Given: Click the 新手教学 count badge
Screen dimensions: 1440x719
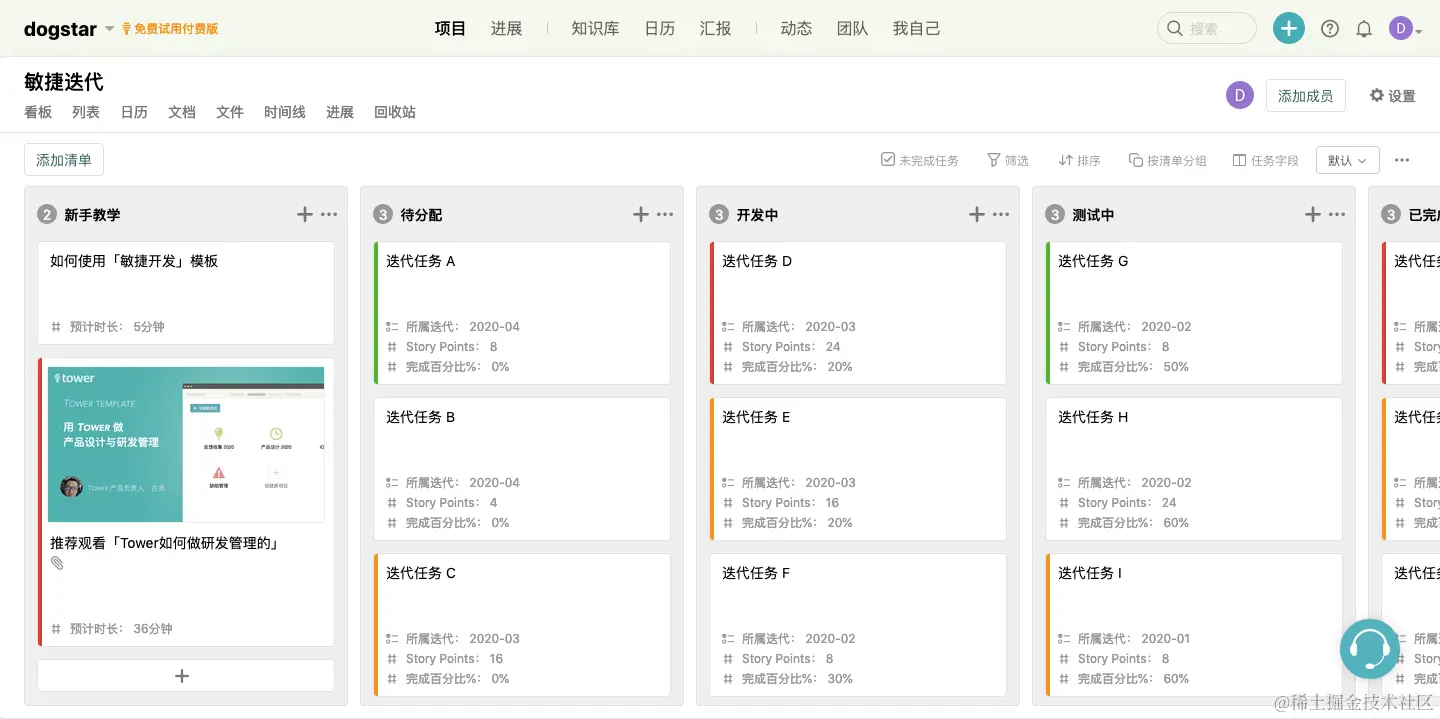Looking at the screenshot, I should (x=46, y=214).
